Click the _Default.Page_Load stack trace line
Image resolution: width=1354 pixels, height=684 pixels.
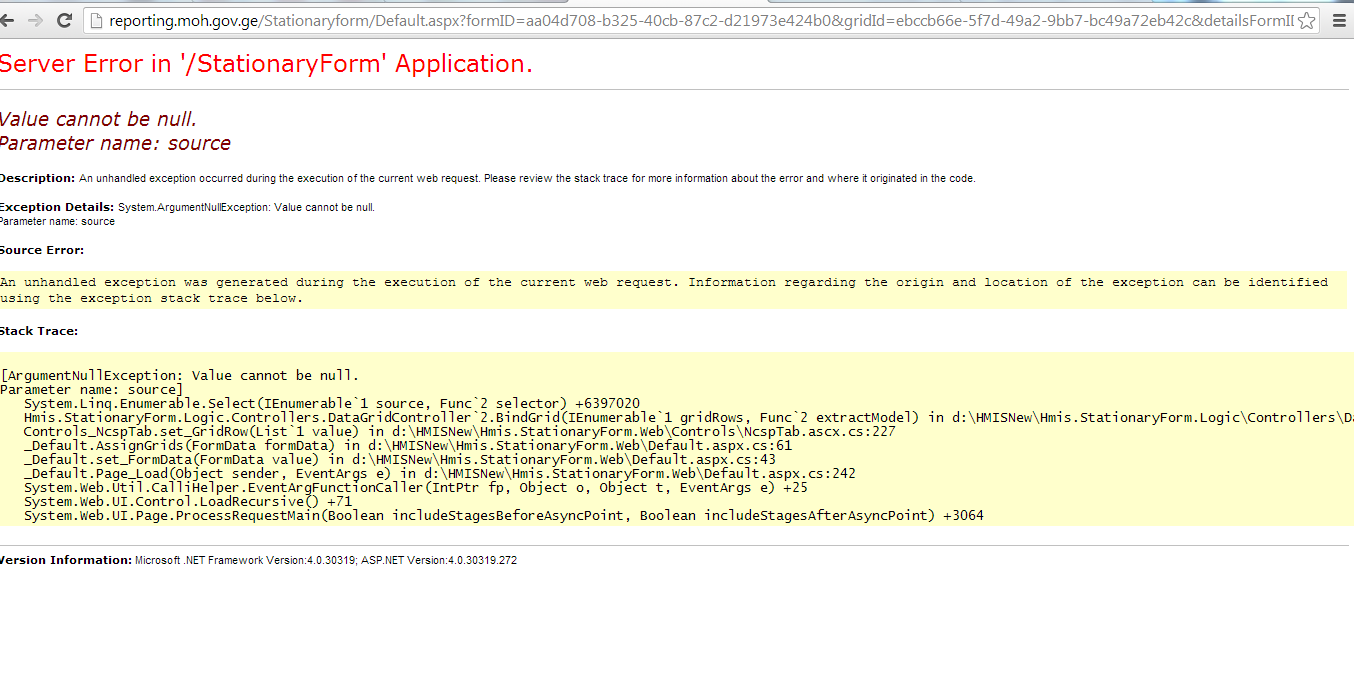439,474
